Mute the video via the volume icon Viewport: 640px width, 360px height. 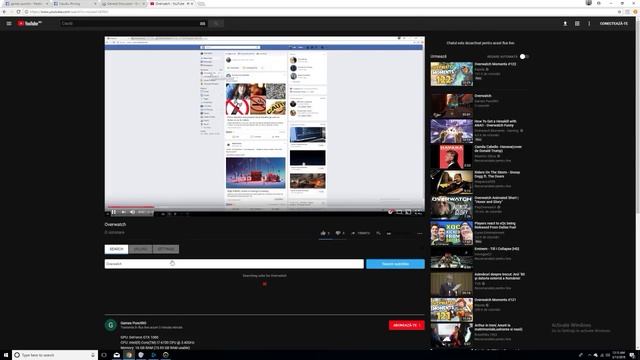coord(132,212)
